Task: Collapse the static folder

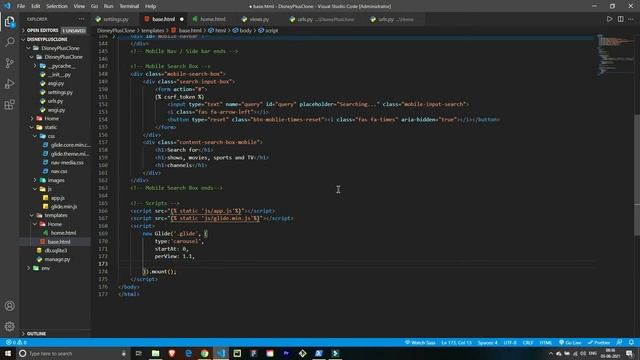Action: click(50, 127)
